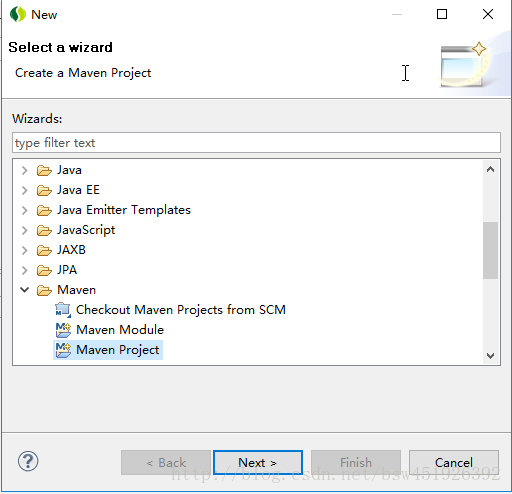Maximize the New wizard window
This screenshot has height=494, width=512.
[x=442, y=14]
